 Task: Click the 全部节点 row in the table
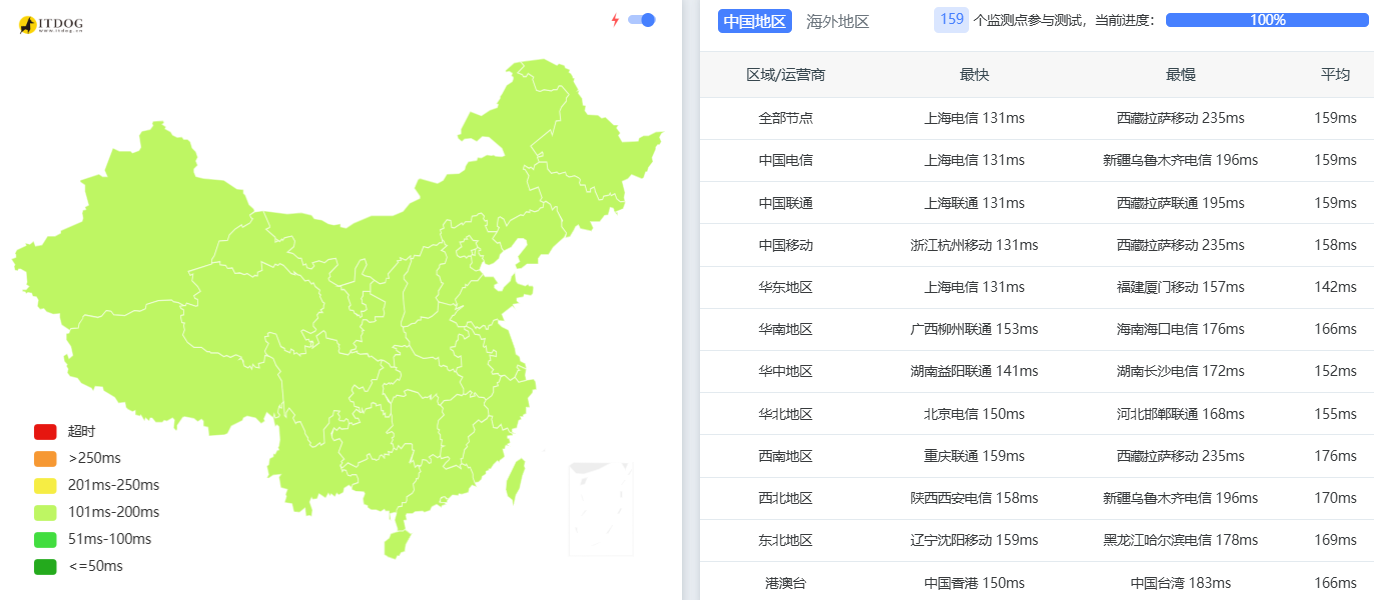click(x=786, y=117)
